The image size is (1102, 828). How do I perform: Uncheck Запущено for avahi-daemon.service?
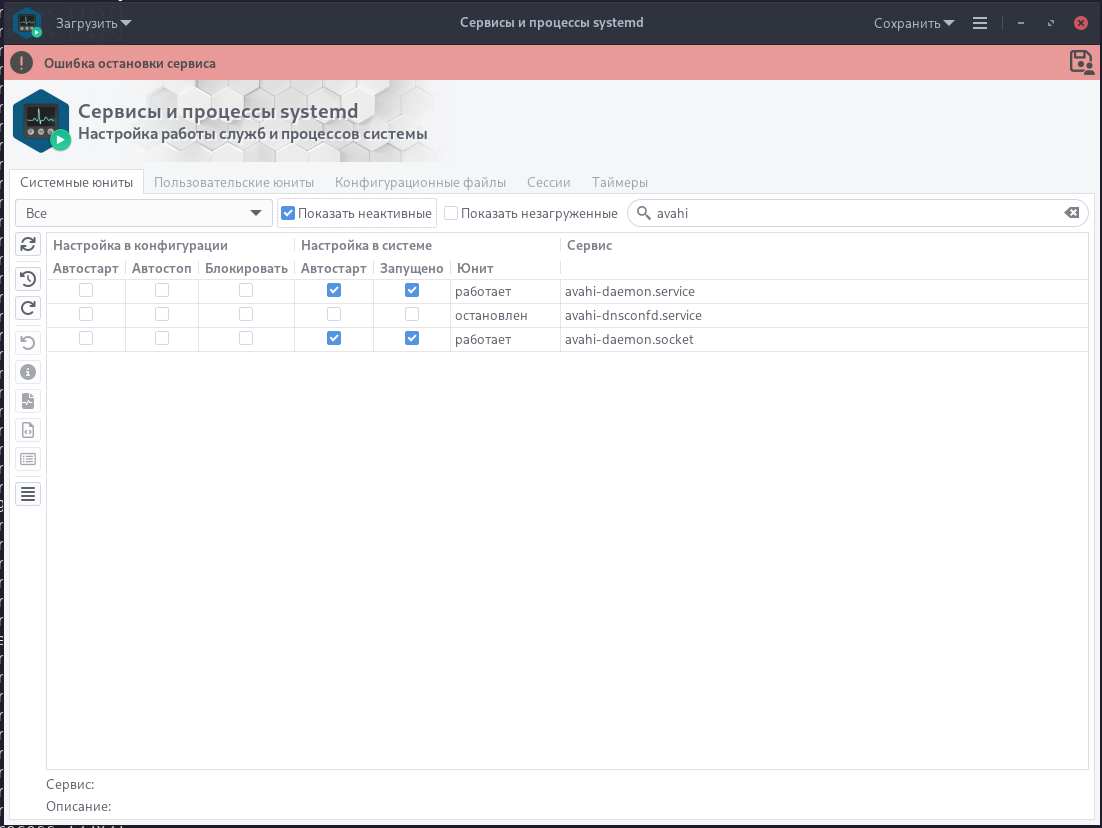(412, 291)
